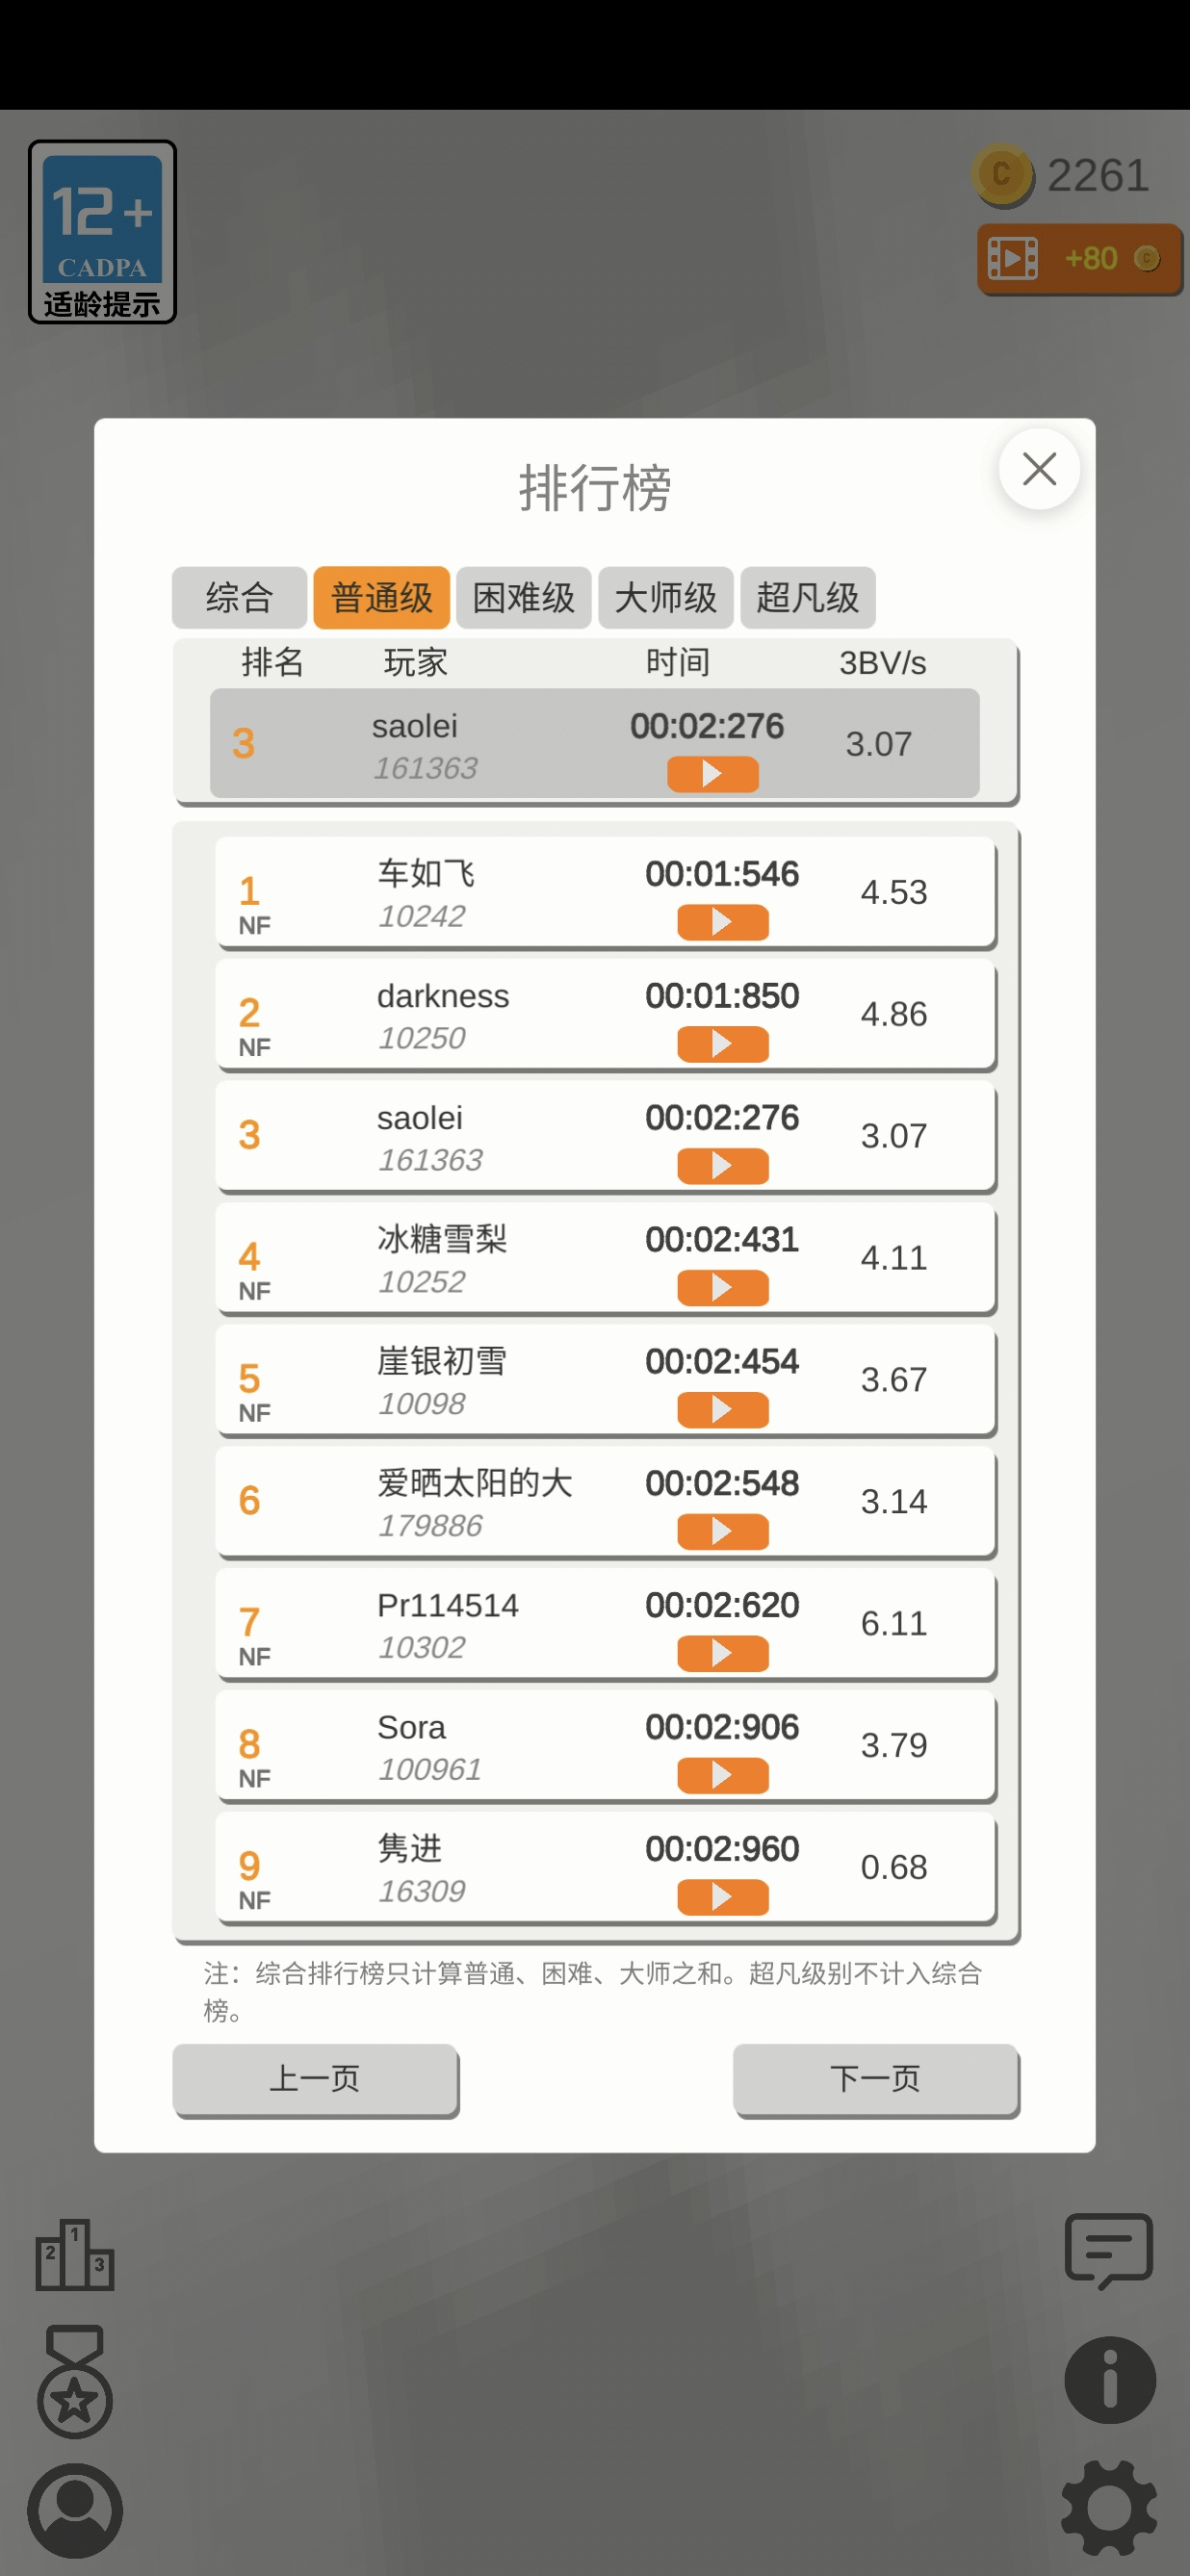Open the chat message icon

pos(1109,2251)
